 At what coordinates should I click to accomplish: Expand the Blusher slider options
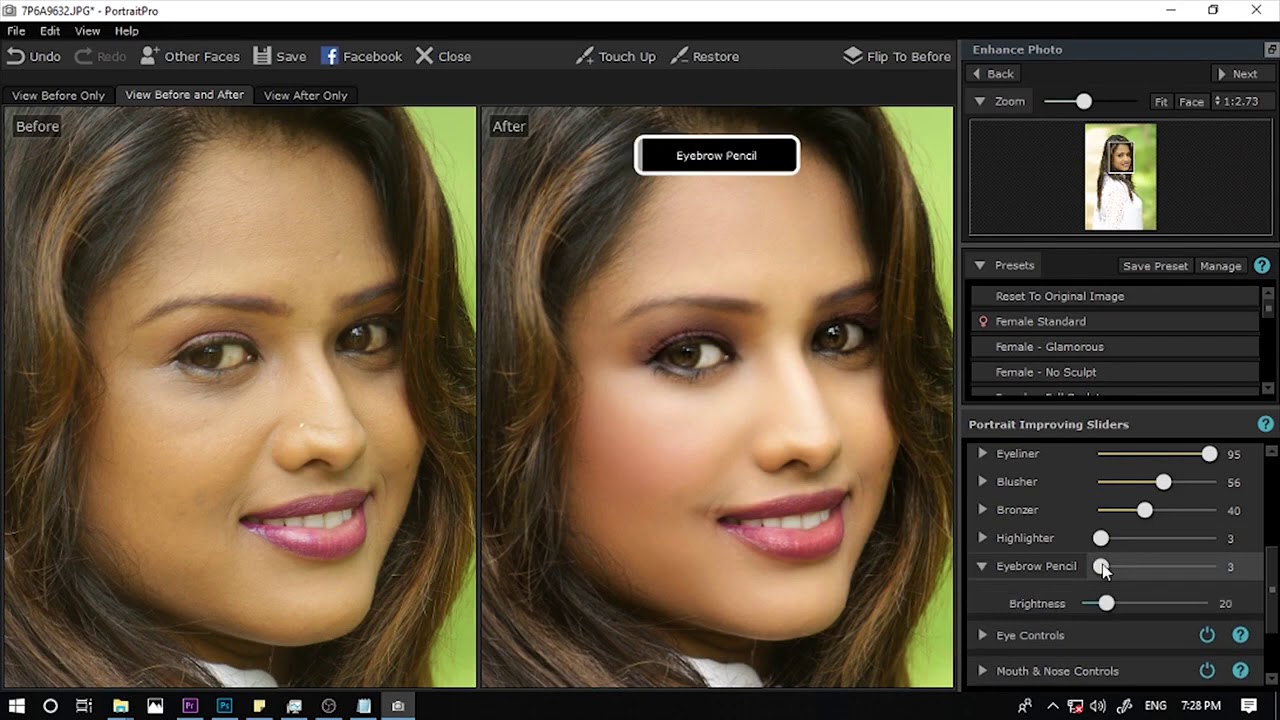click(982, 482)
